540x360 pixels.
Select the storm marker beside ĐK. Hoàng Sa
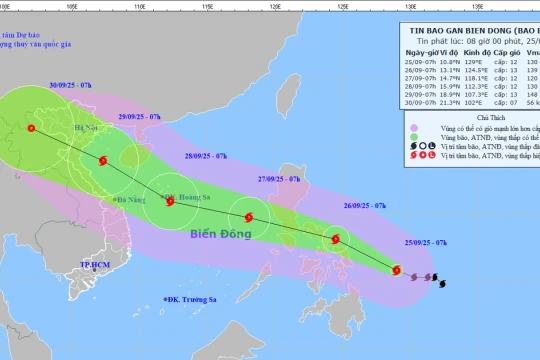click(170, 202)
